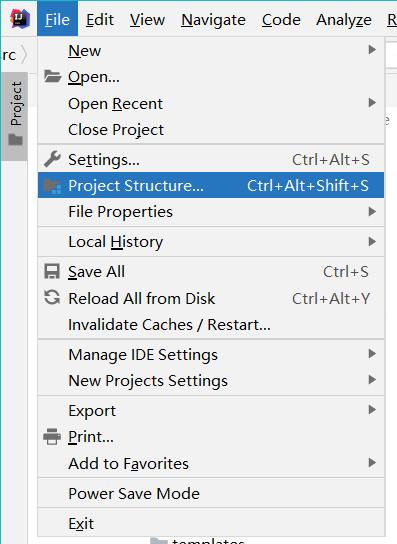
Task: Open the Edit menu
Action: pyautogui.click(x=100, y=19)
